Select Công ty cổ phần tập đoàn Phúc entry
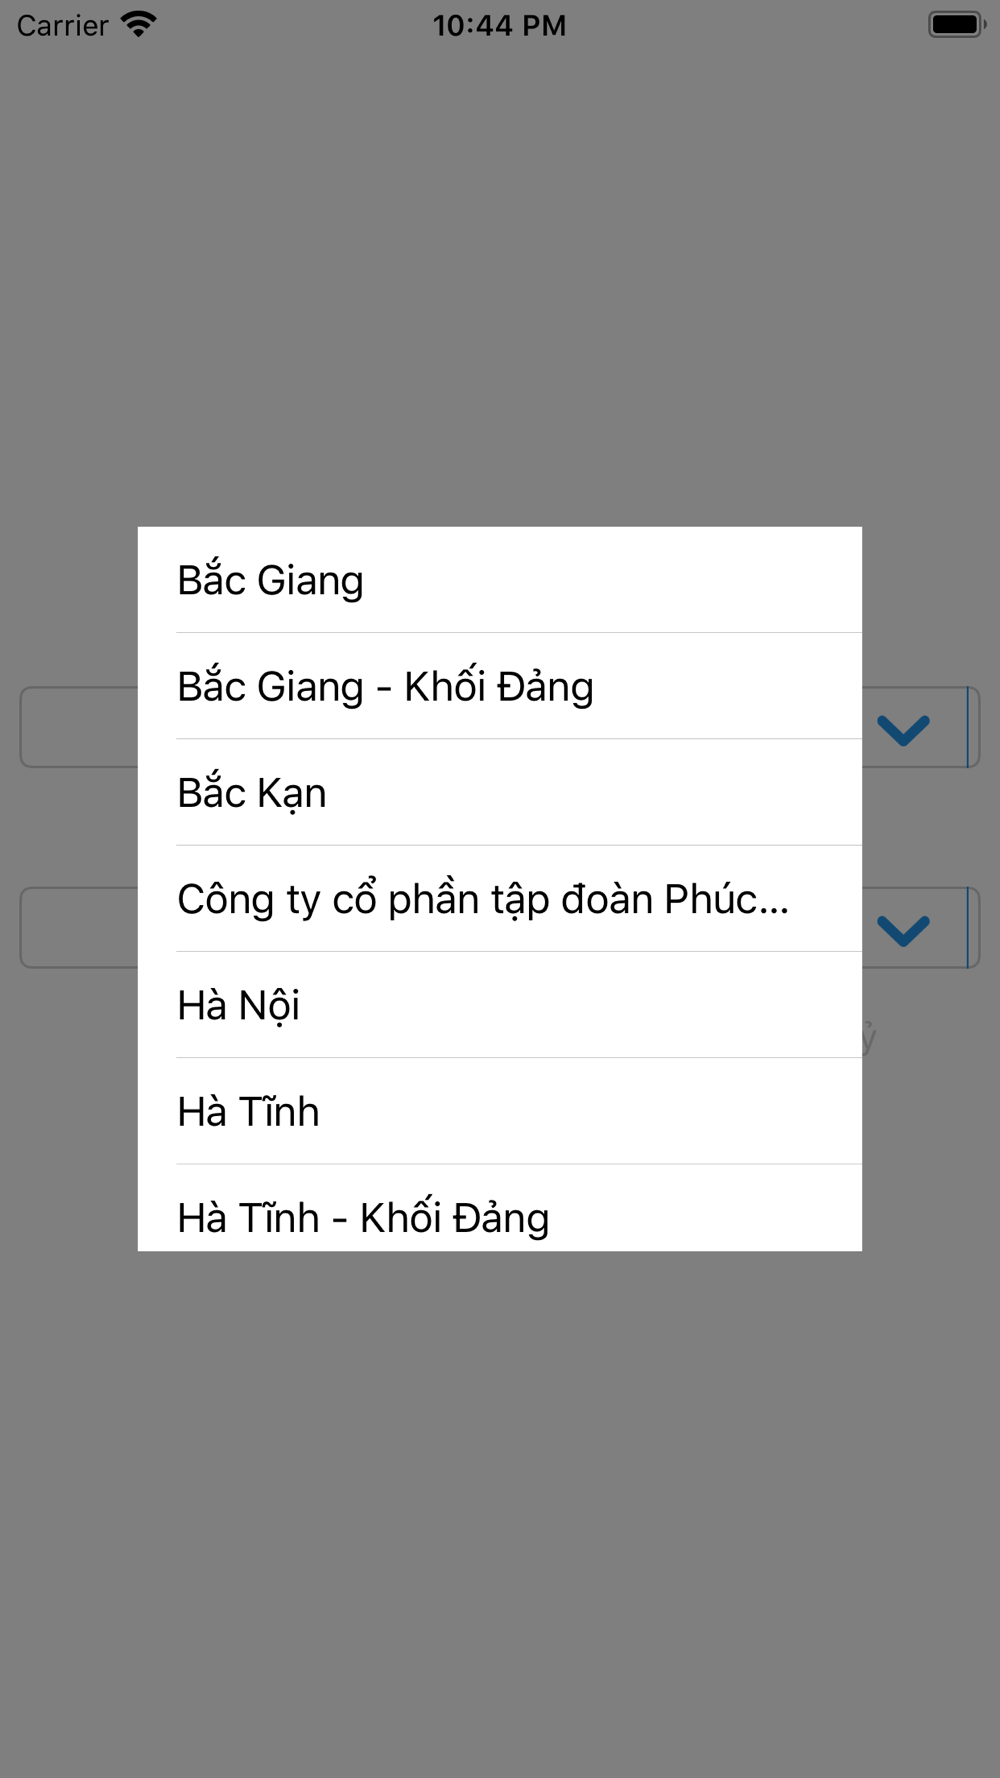The image size is (1000, 1778). [x=500, y=898]
